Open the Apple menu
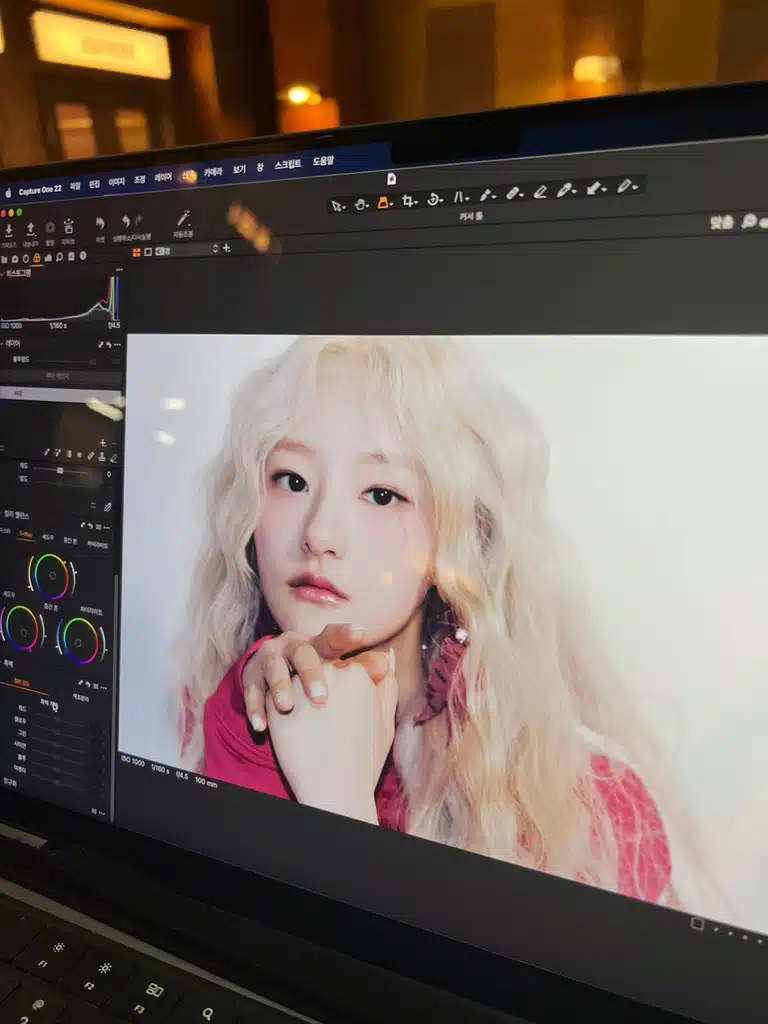Image resolution: width=768 pixels, height=1024 pixels. coord(8,193)
